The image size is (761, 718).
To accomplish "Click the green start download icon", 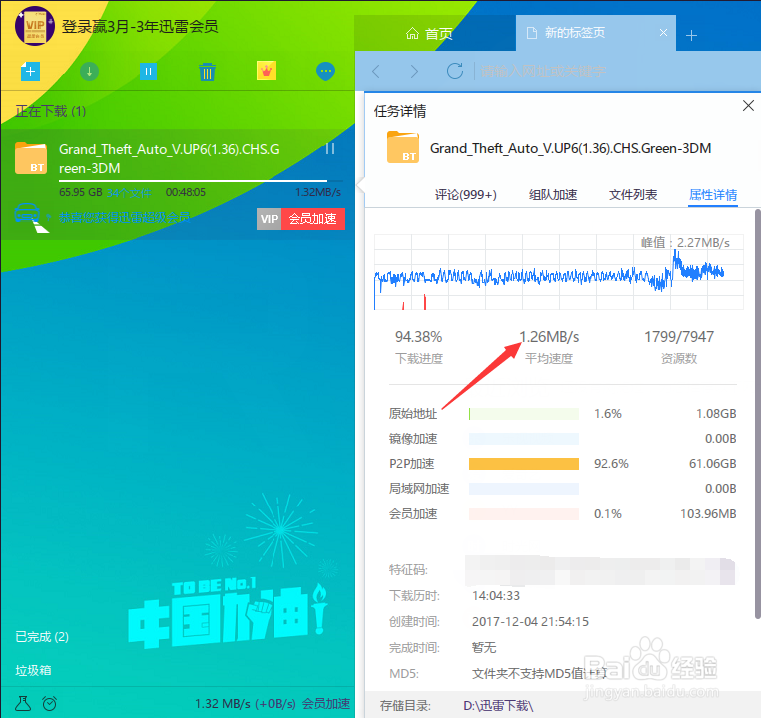I will pos(89,72).
